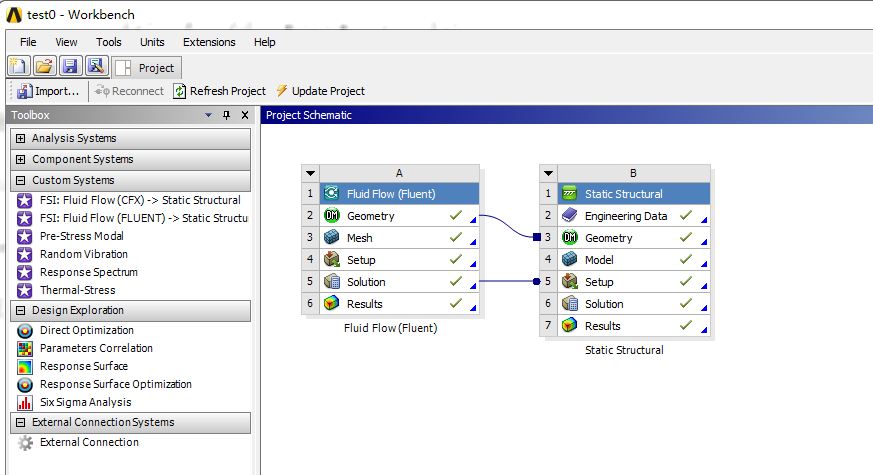Select Results cell in system A
The width and height of the screenshot is (873, 475).
(x=399, y=303)
